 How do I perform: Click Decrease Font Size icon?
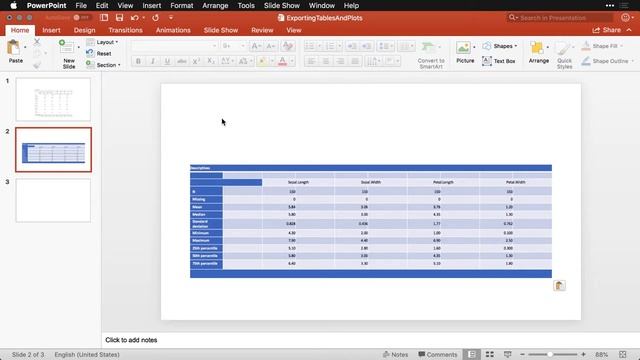click(x=271, y=46)
